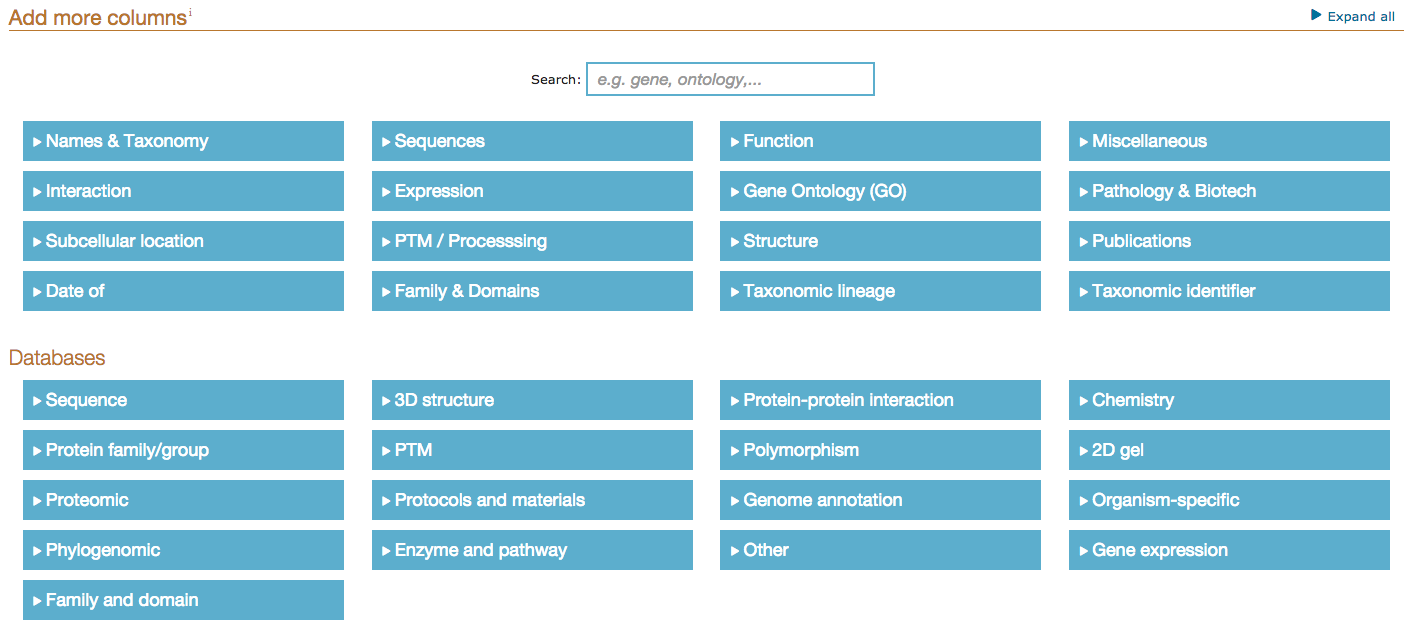Expand the Names & Taxonomy section

click(x=183, y=141)
